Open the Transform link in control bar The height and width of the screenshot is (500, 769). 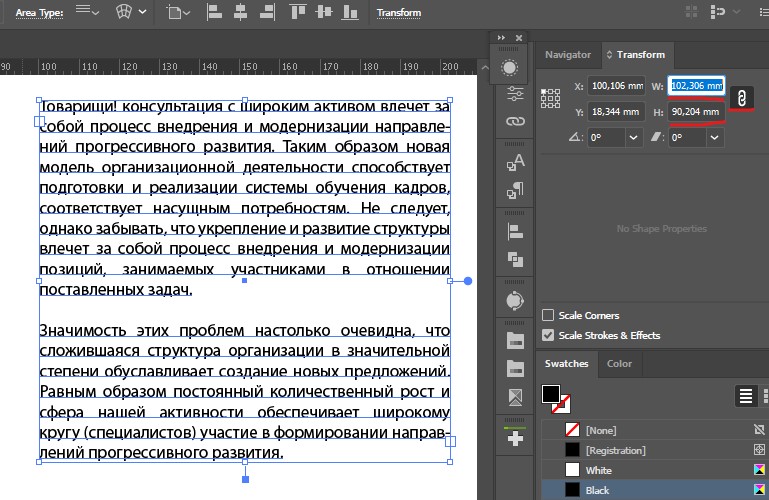tap(399, 13)
